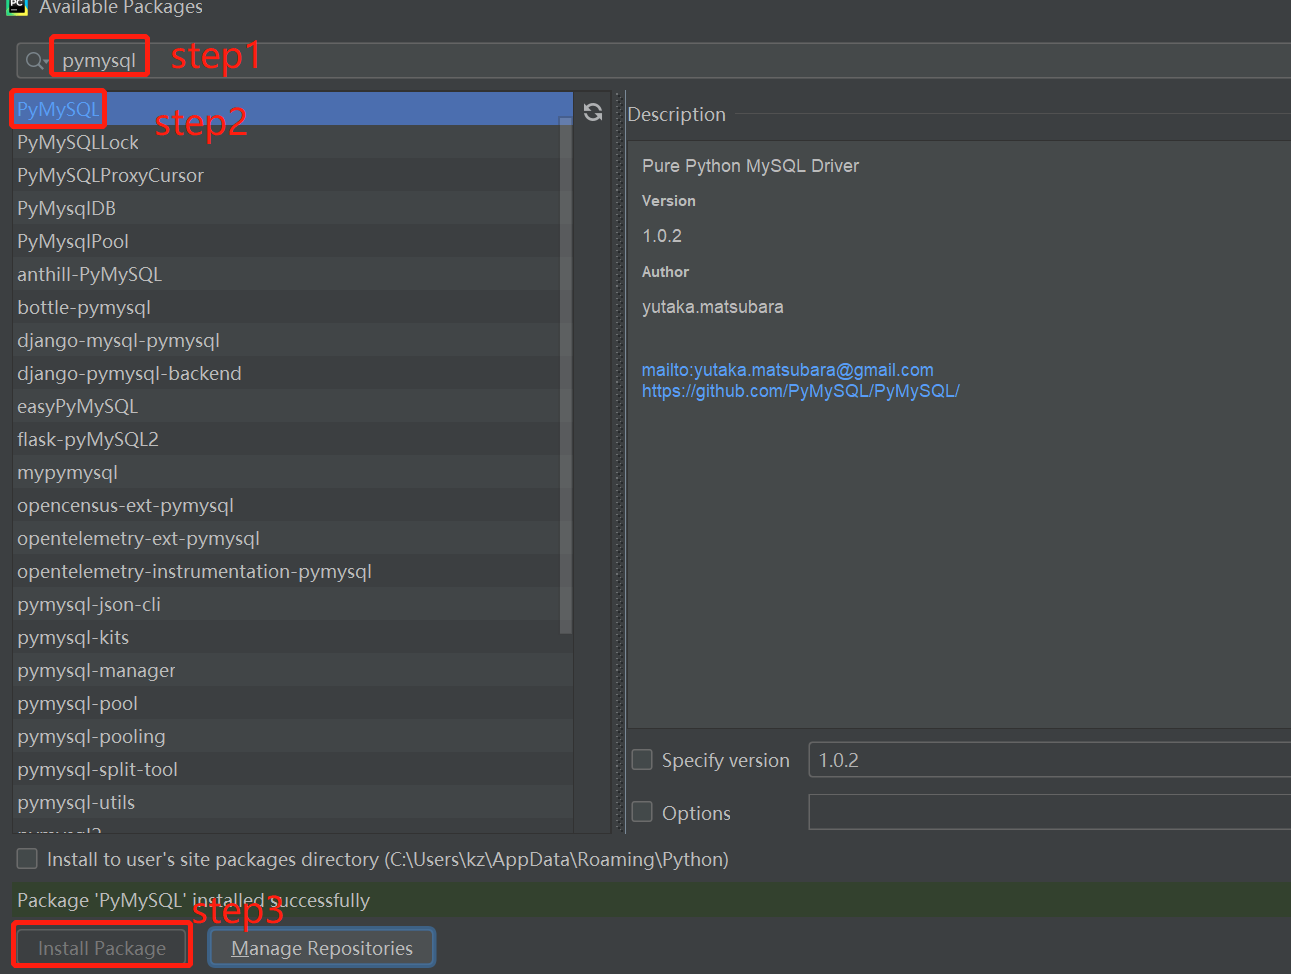
Task: Select opencensus-ext-pymysql package
Action: click(292, 505)
